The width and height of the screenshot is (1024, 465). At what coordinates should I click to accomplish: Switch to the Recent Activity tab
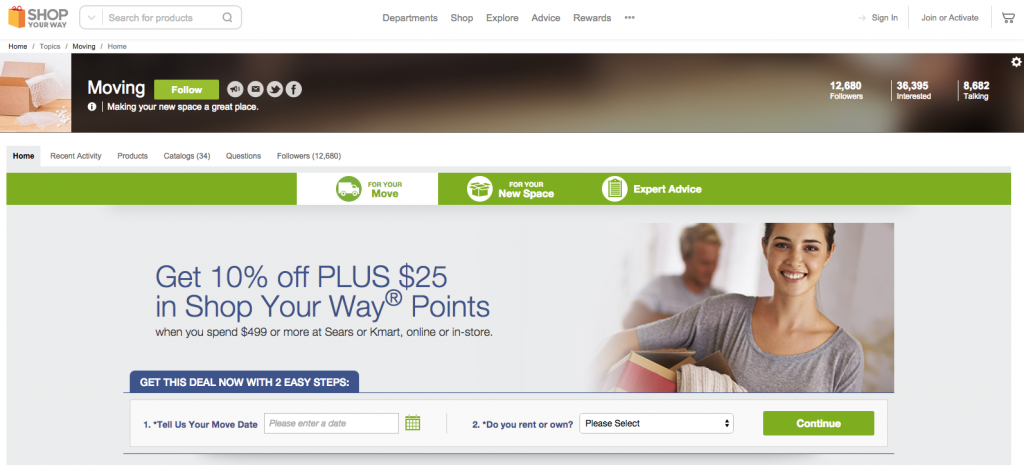[x=76, y=156]
